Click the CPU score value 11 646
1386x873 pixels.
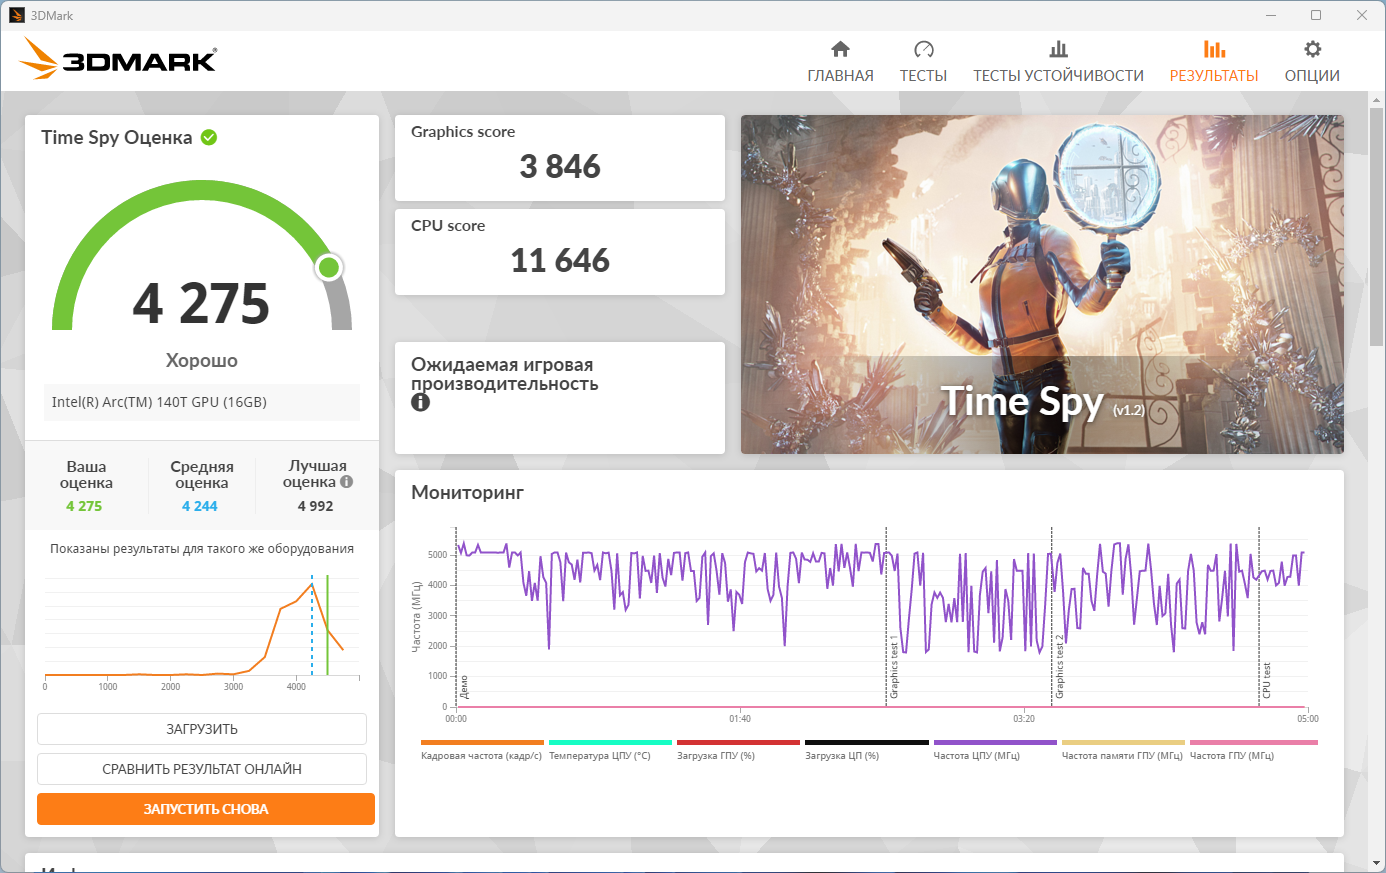560,260
